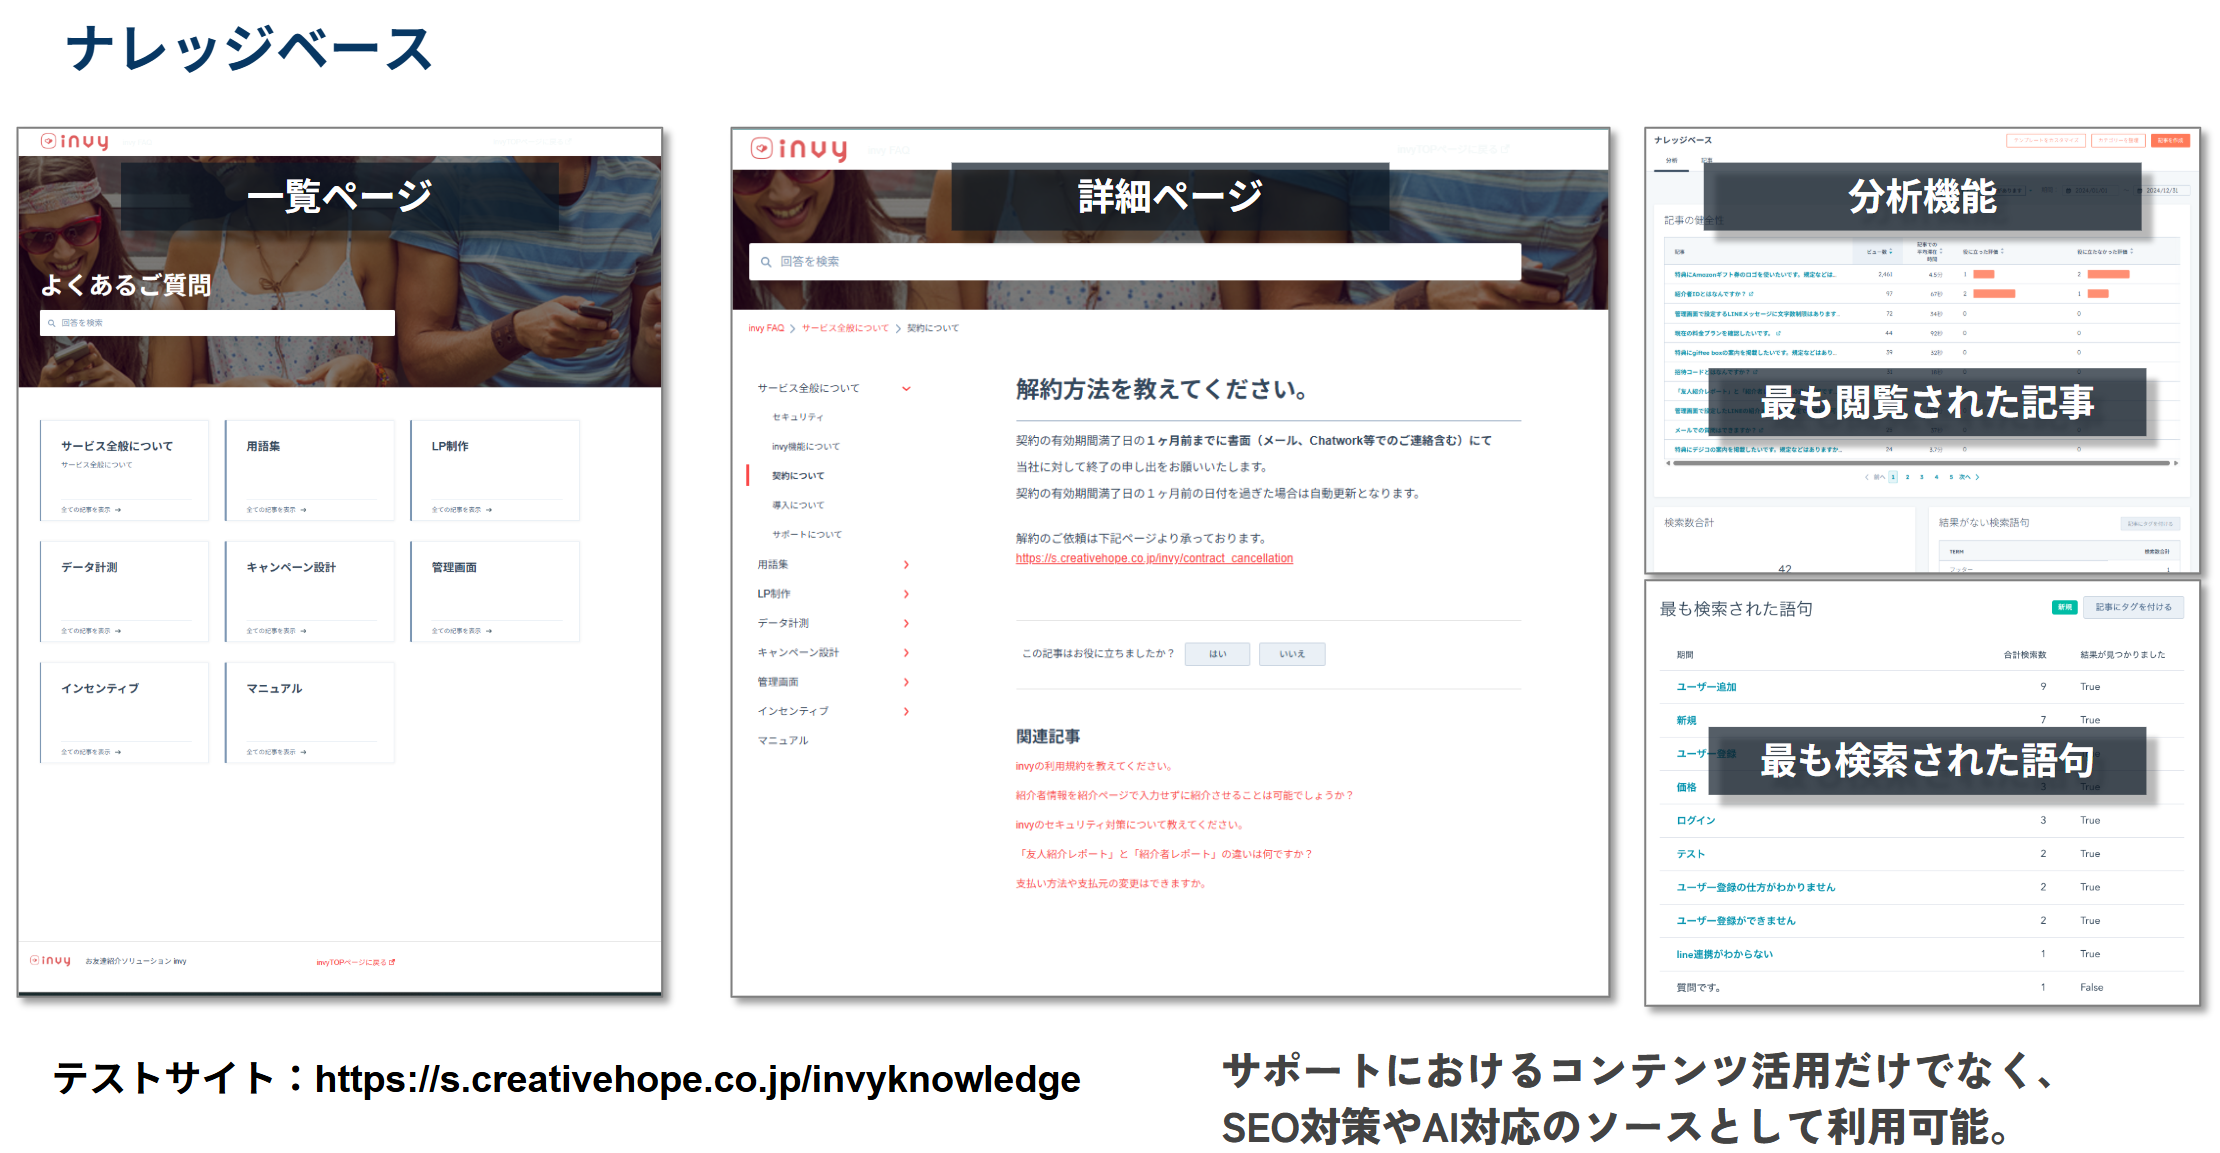Select the 分析 tab in the knowledge base
Screen dimensions: 2220x1153
[x=1671, y=162]
